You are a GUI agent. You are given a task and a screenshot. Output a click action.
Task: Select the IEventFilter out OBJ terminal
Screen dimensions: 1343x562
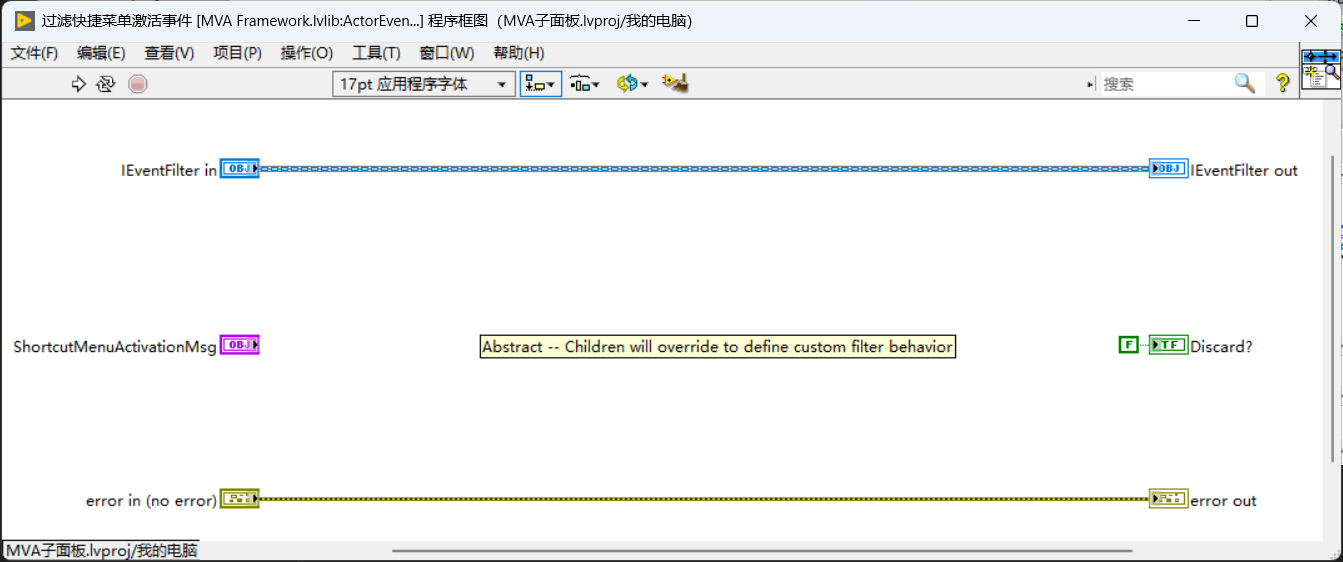coord(1168,169)
